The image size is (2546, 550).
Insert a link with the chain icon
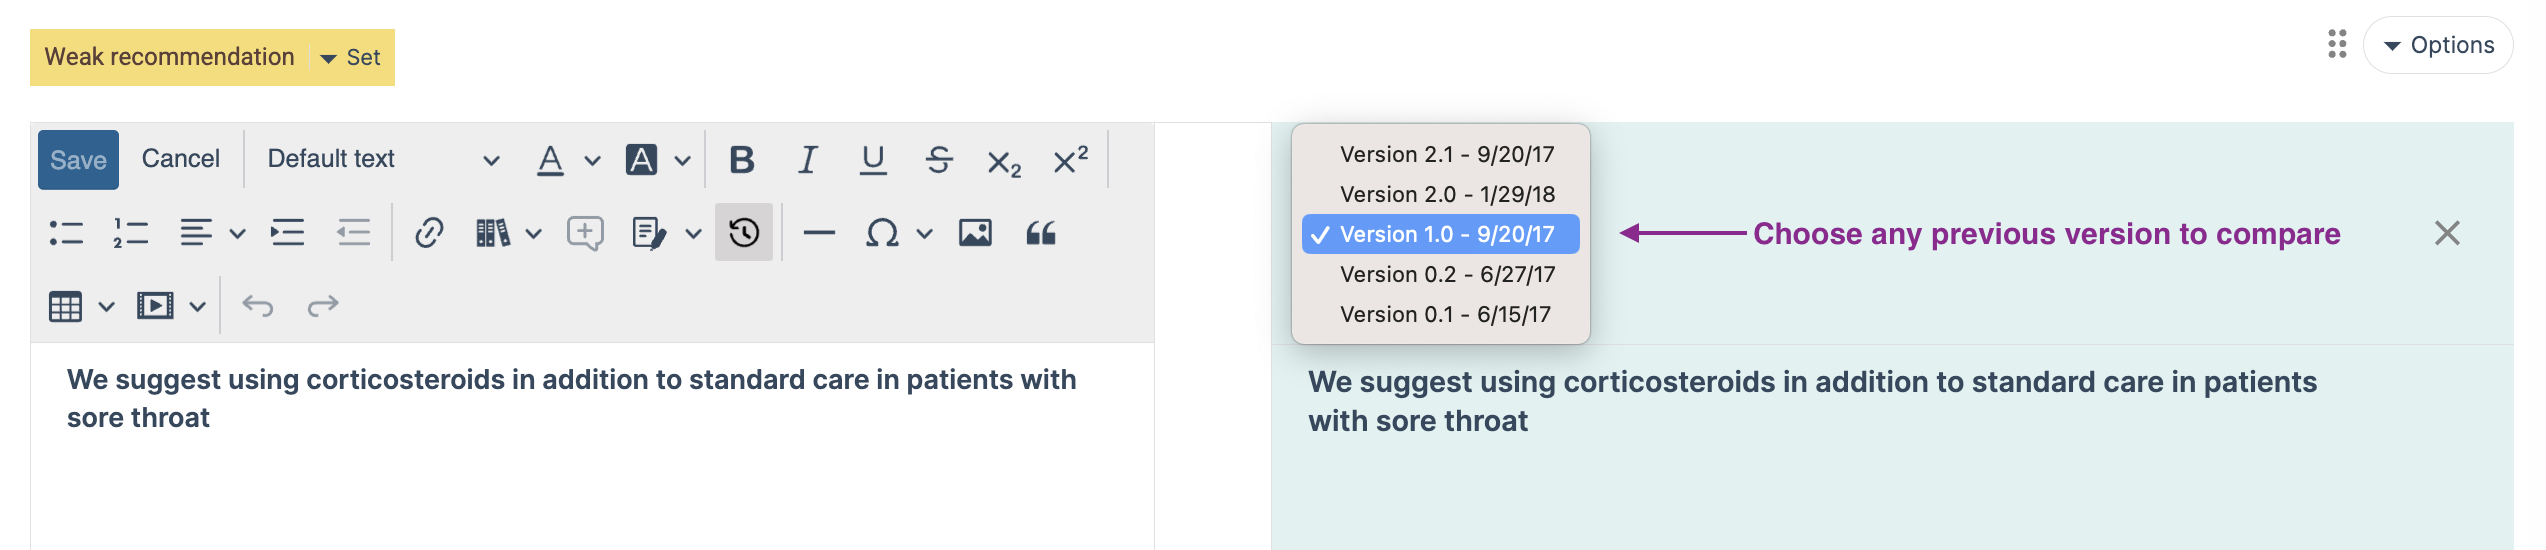click(x=429, y=233)
